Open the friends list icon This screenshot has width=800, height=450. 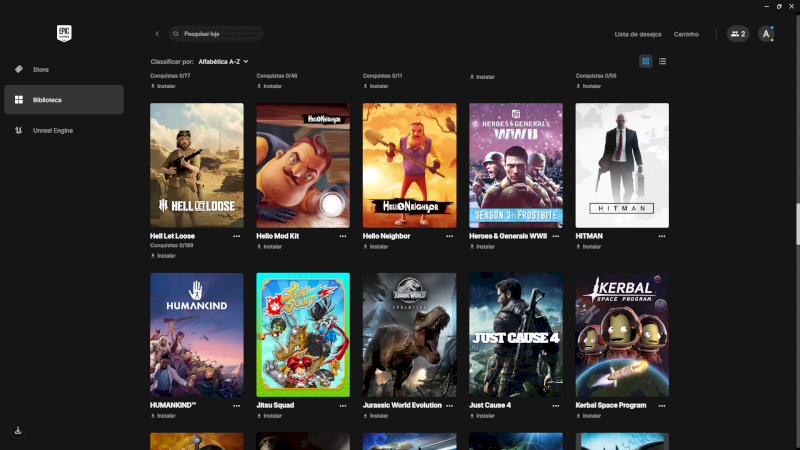click(738, 34)
